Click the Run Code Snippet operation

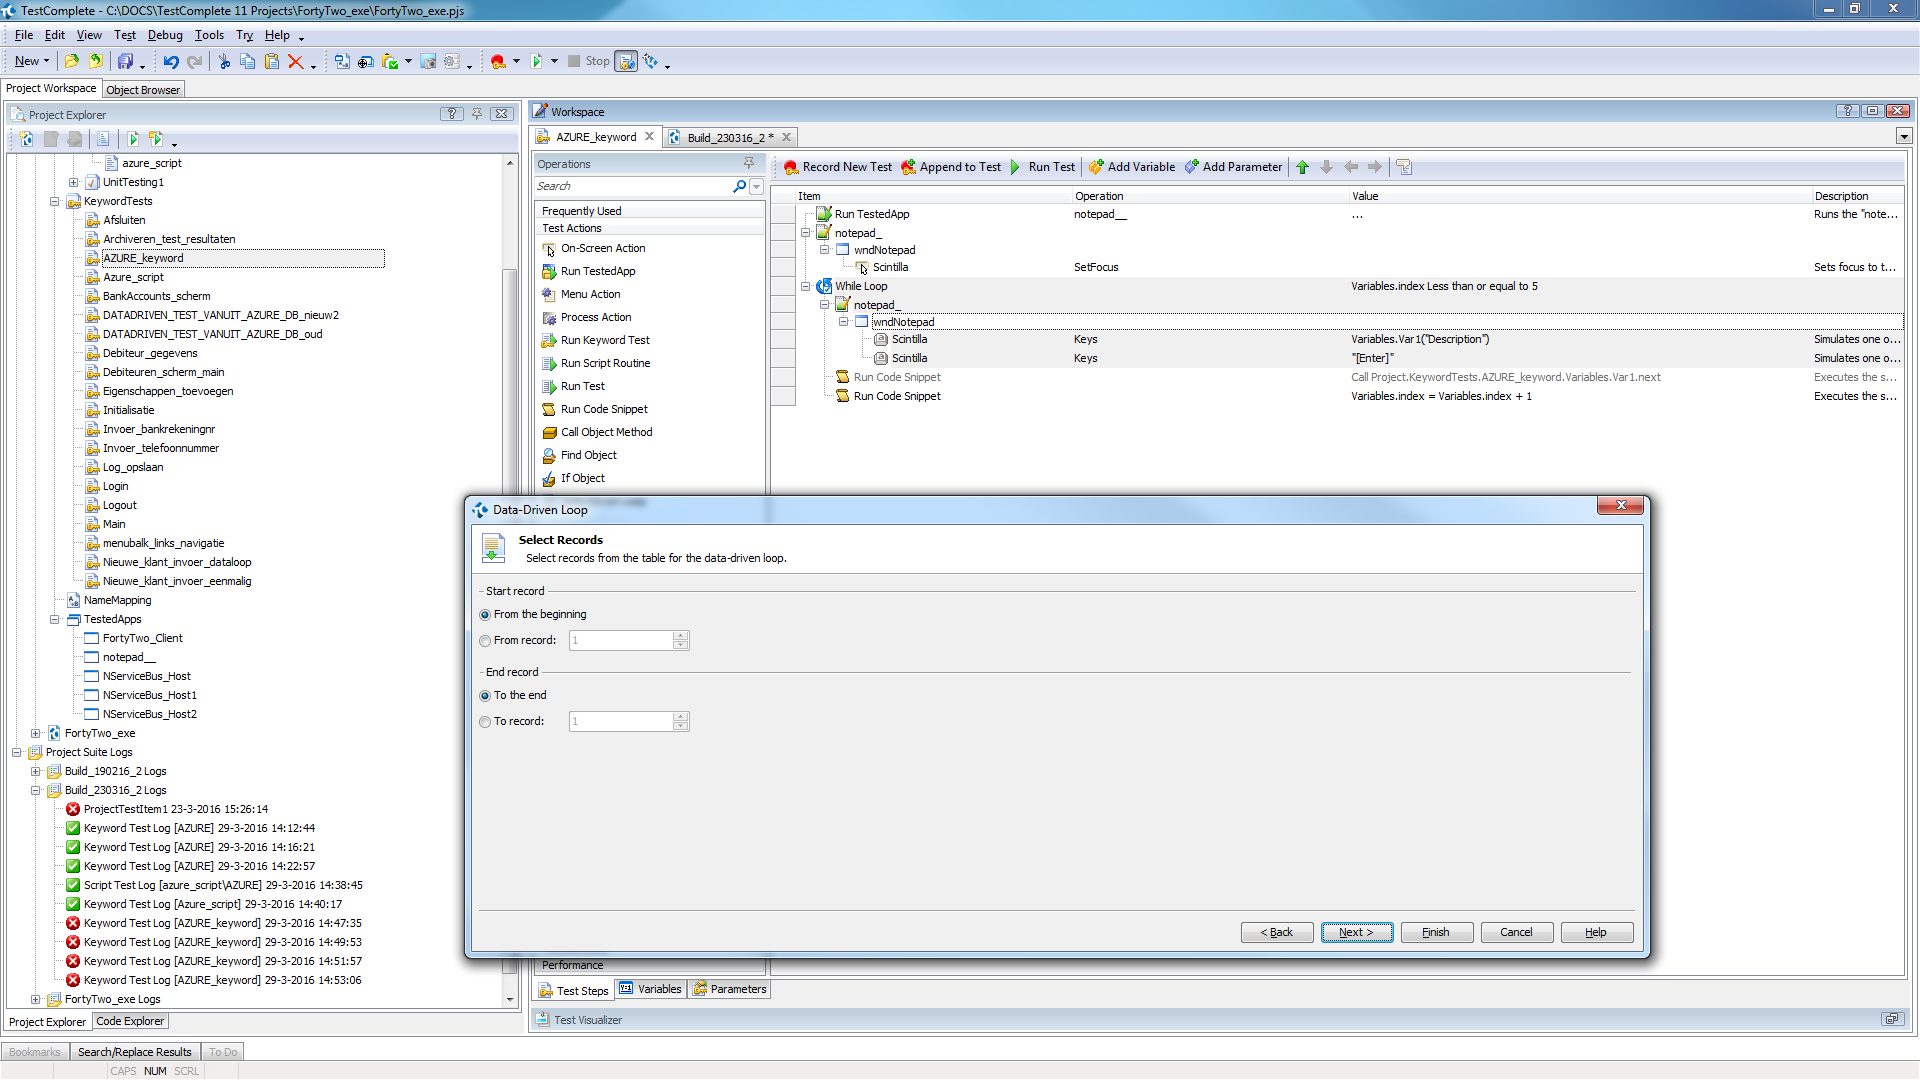point(603,409)
